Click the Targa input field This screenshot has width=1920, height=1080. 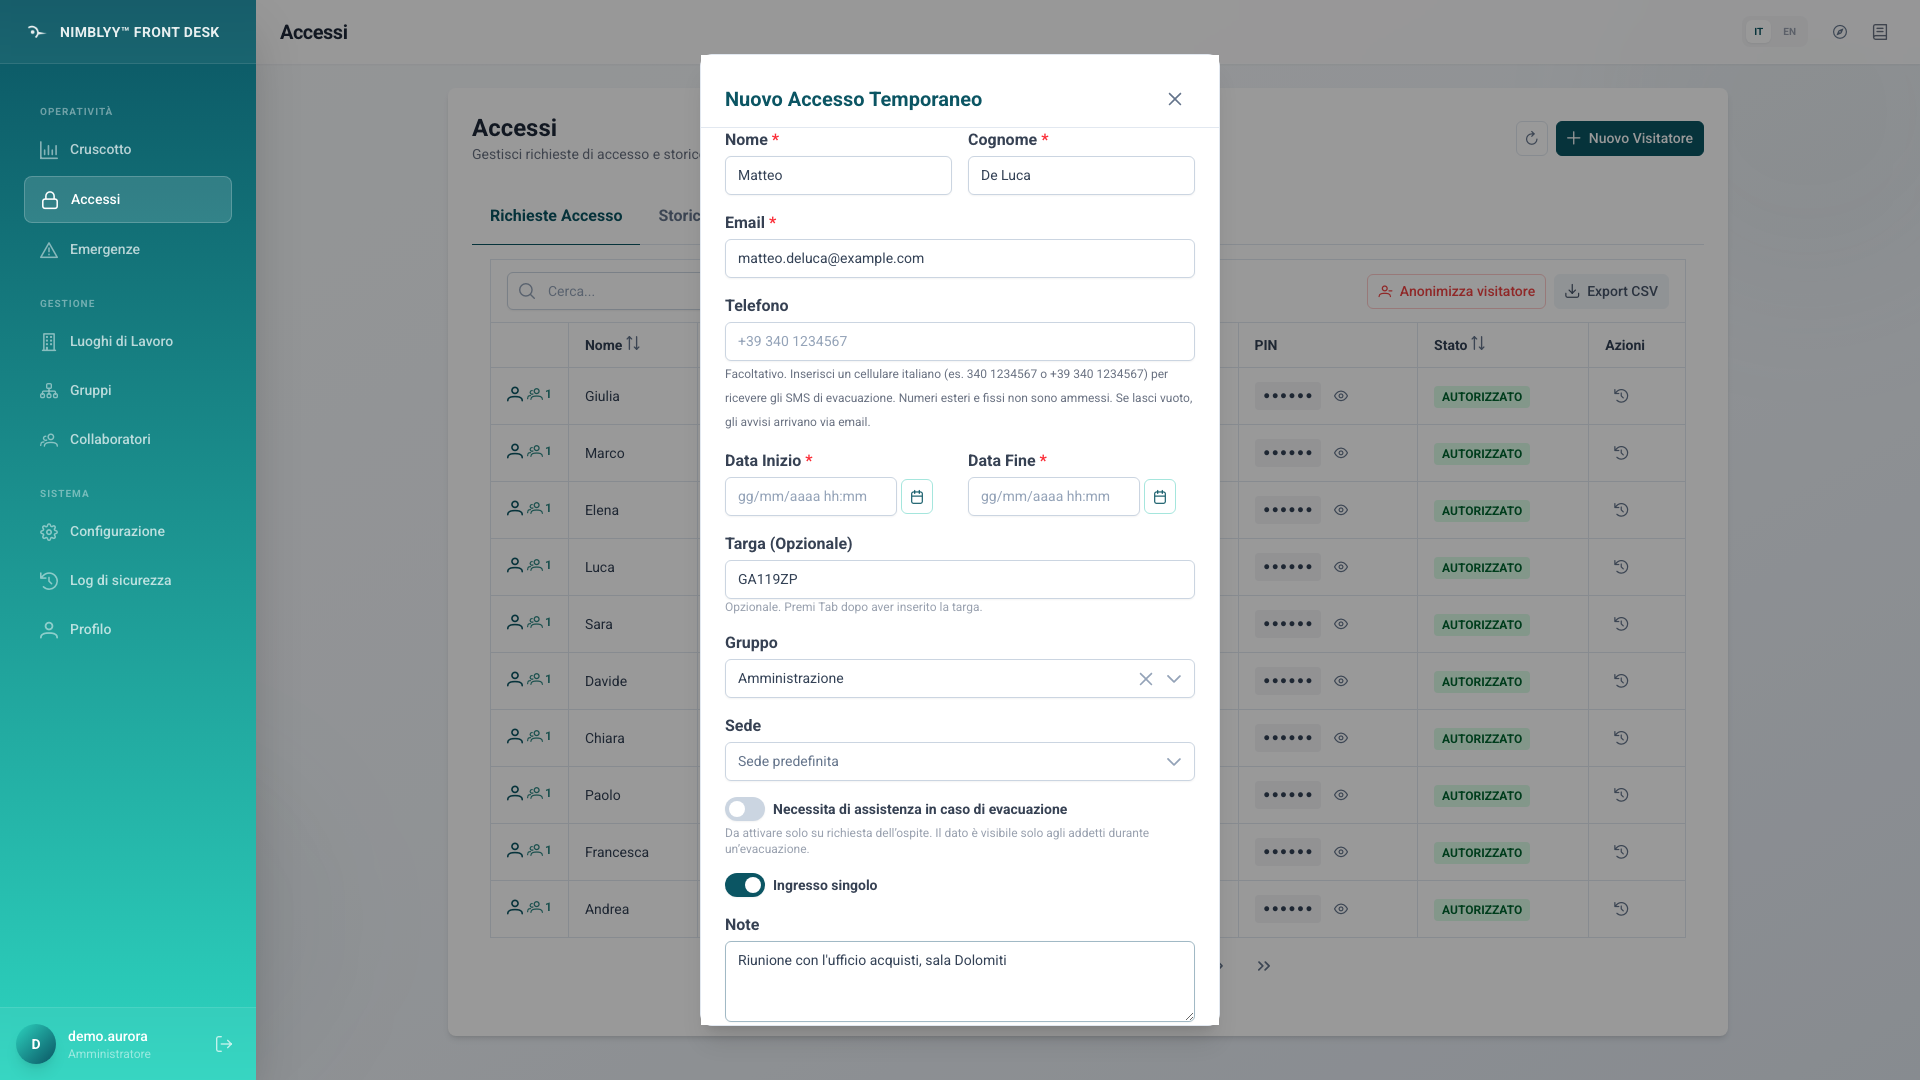(959, 580)
